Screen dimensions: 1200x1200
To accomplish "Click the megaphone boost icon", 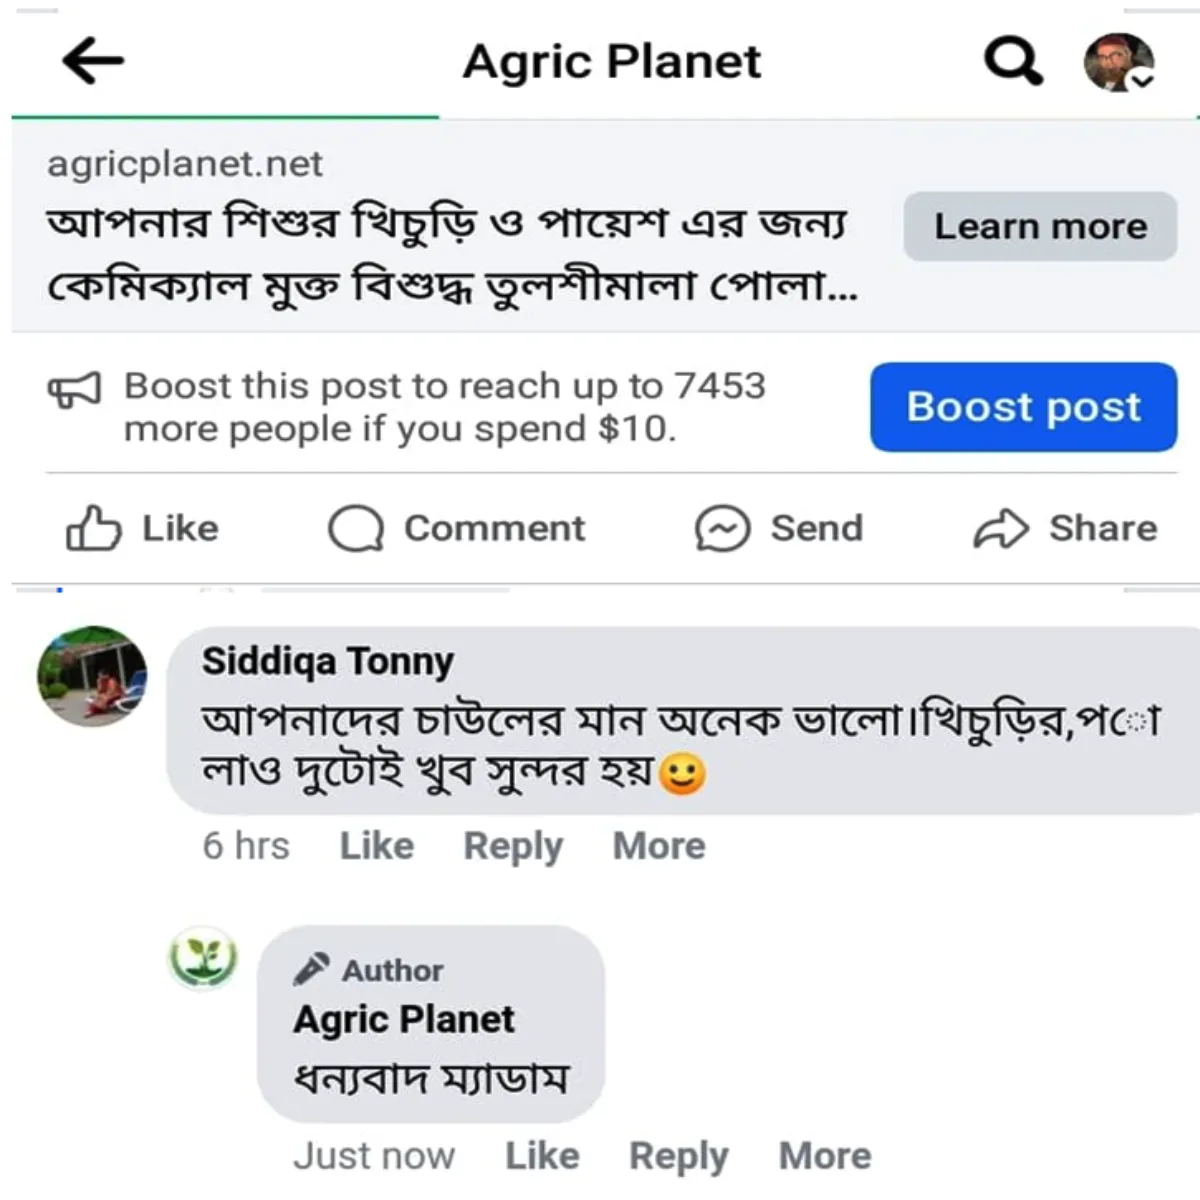I will click(75, 390).
